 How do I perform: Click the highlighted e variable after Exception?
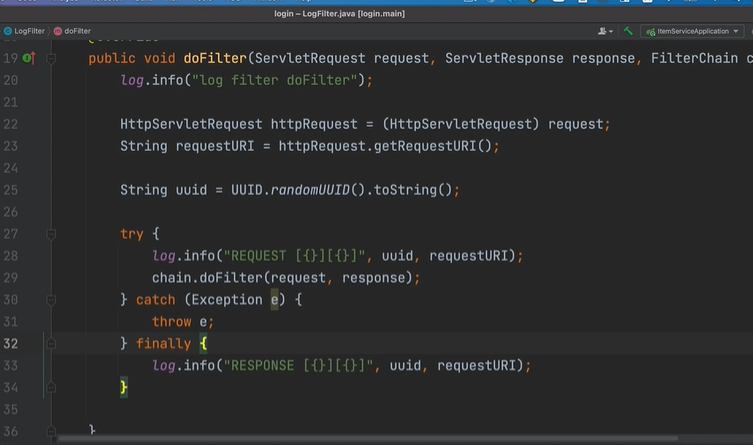click(x=275, y=300)
